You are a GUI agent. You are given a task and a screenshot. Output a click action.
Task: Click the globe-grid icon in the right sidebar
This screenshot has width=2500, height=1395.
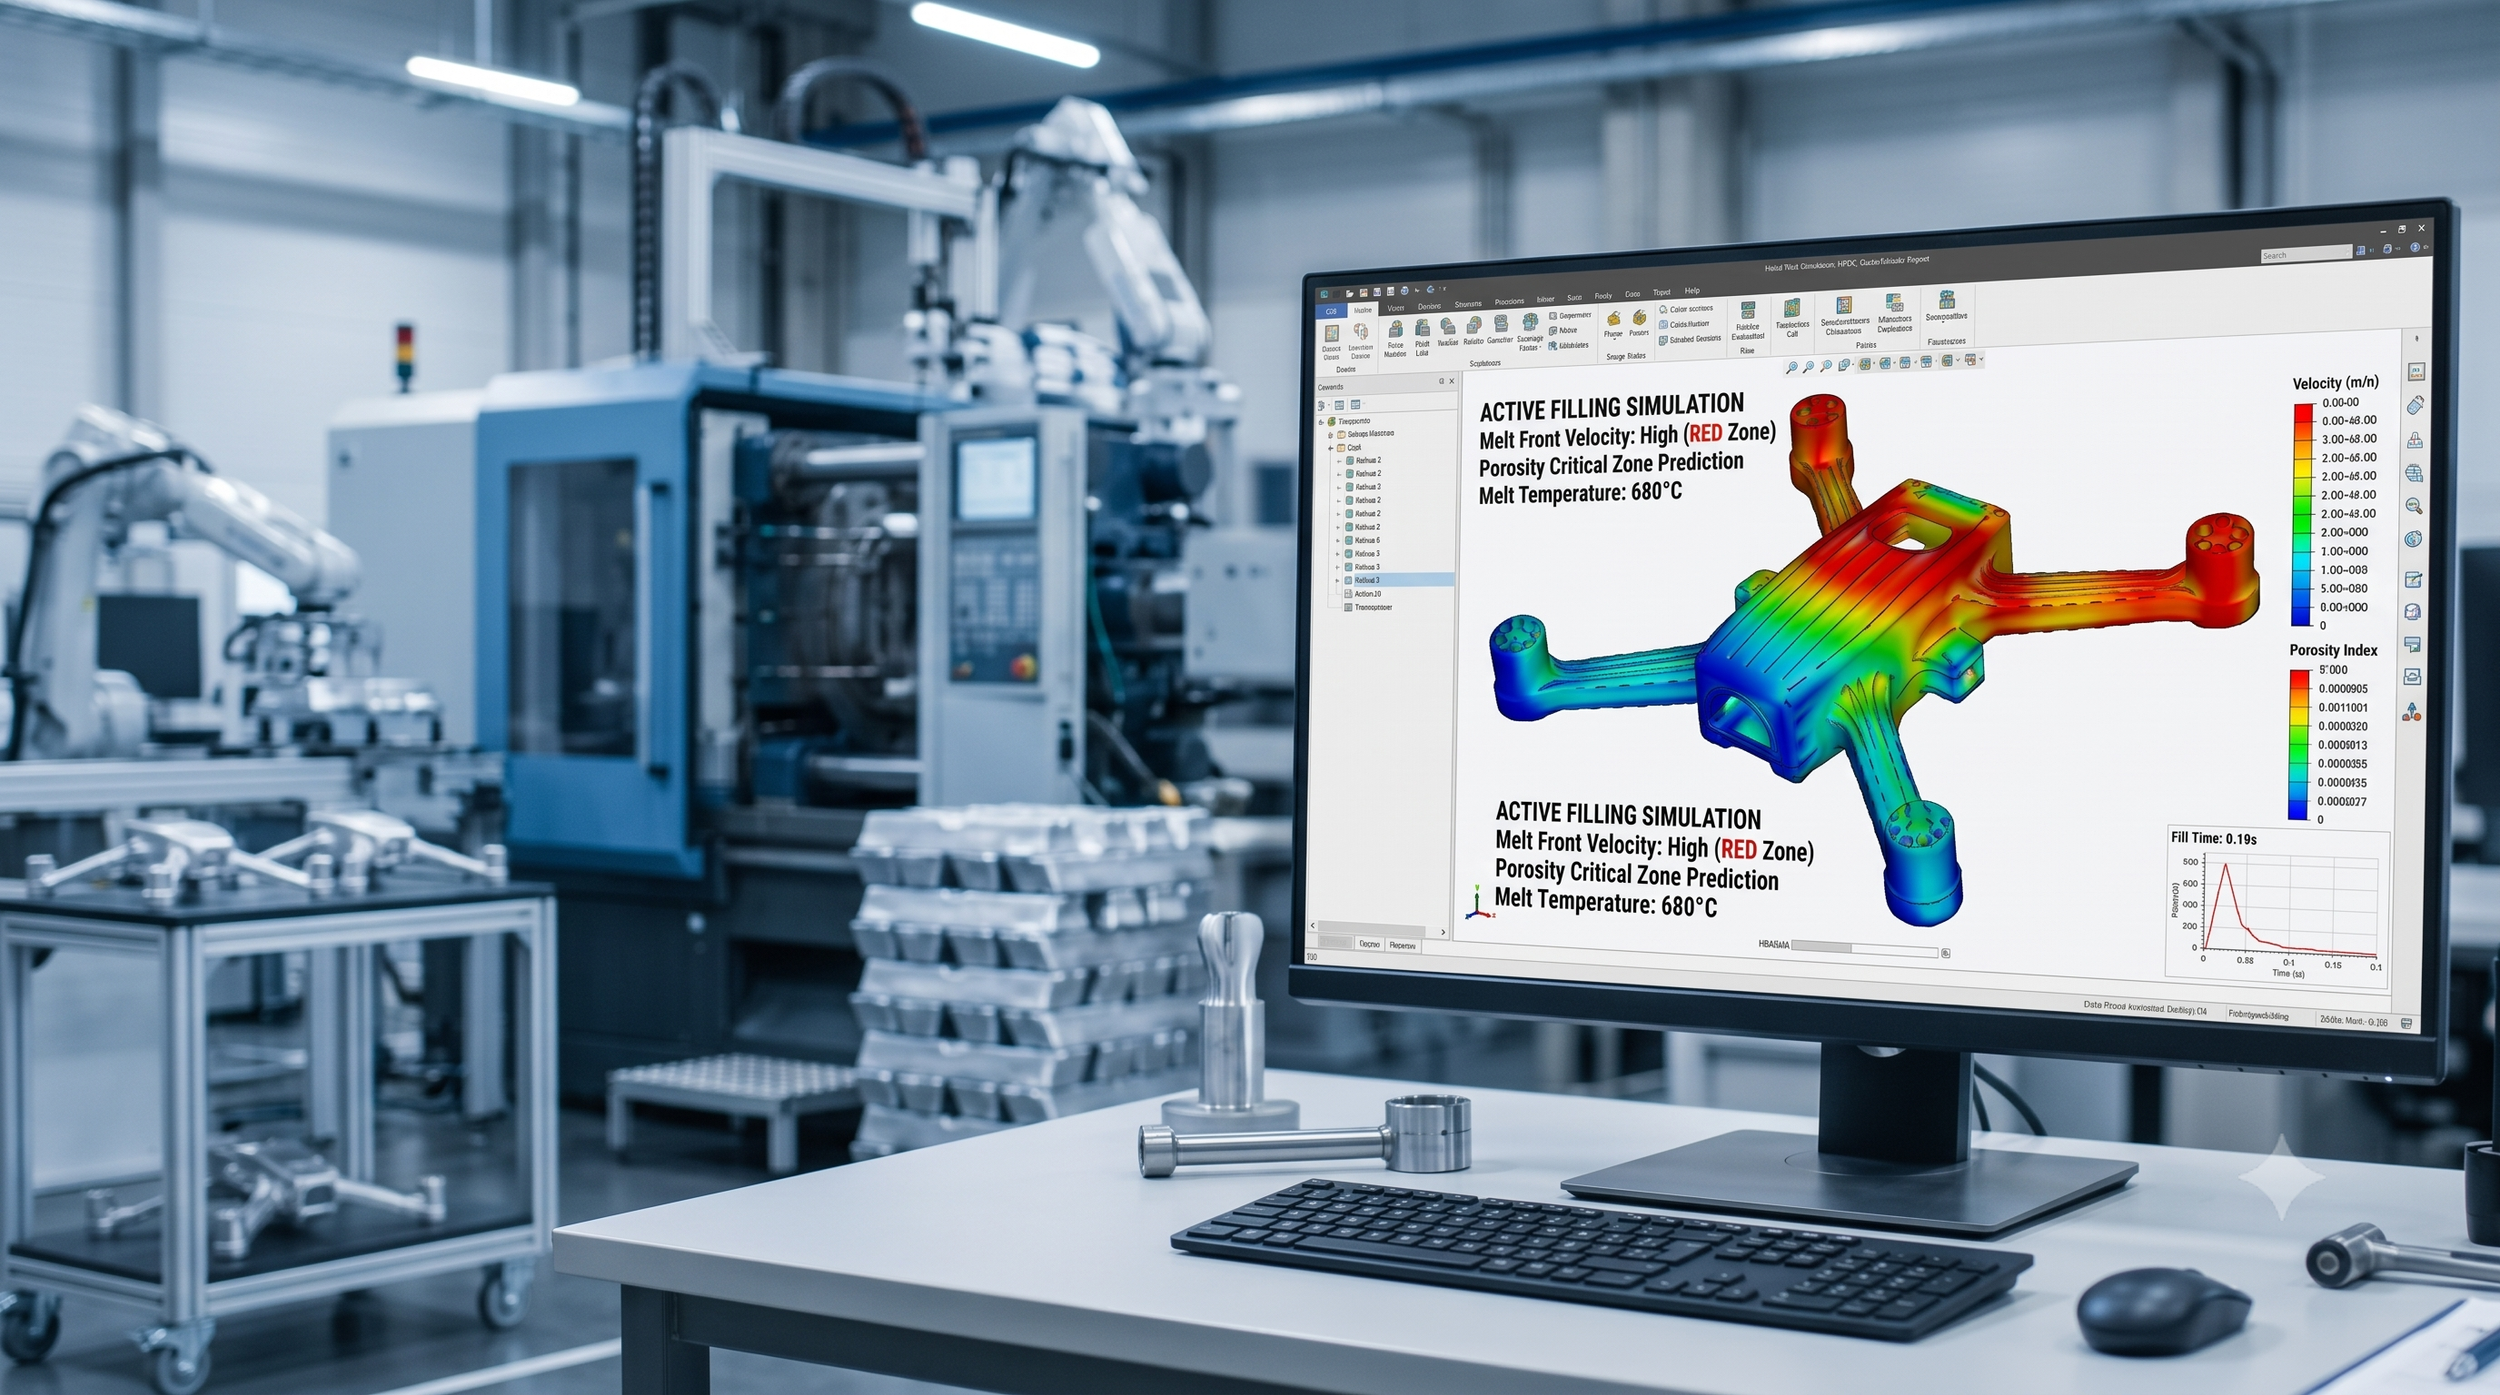(2414, 473)
